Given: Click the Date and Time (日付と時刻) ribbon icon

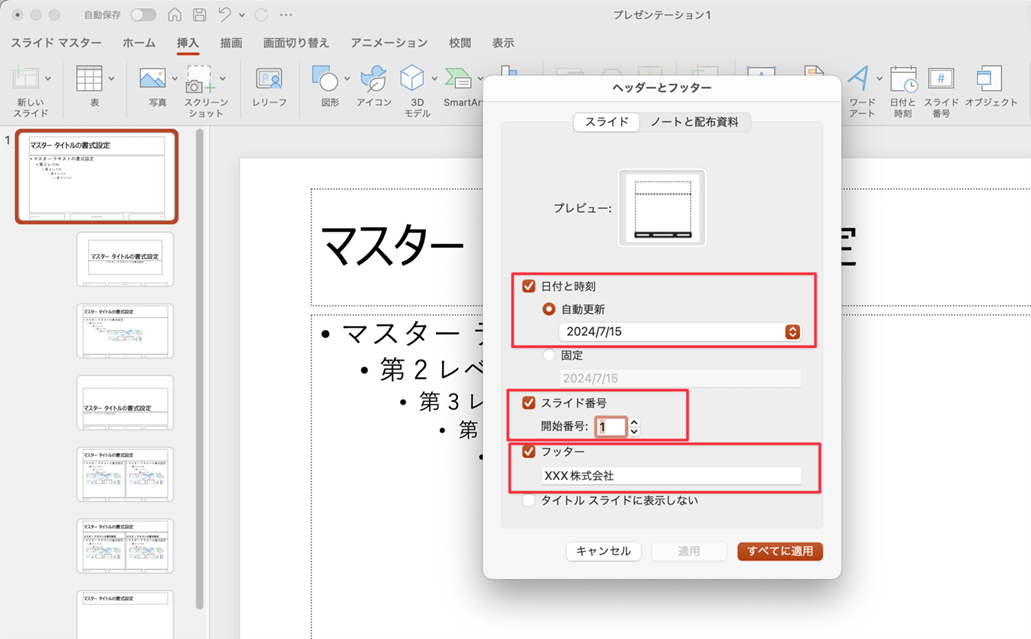Looking at the screenshot, I should tap(903, 79).
